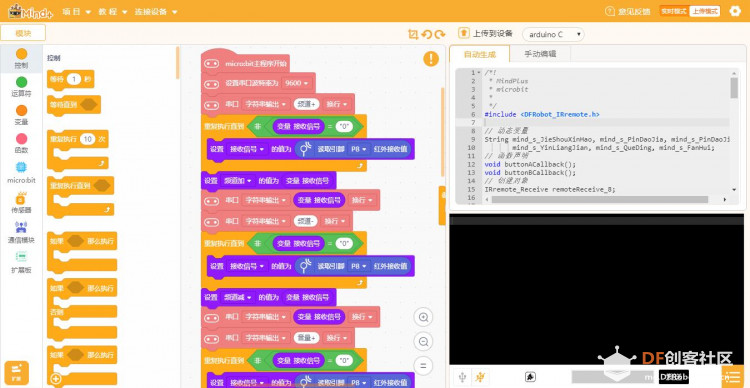Image resolution: width=750 pixels, height=388 pixels.
Task: Open 换行 dropdown in the 音量+ serial block
Action: 337,338
